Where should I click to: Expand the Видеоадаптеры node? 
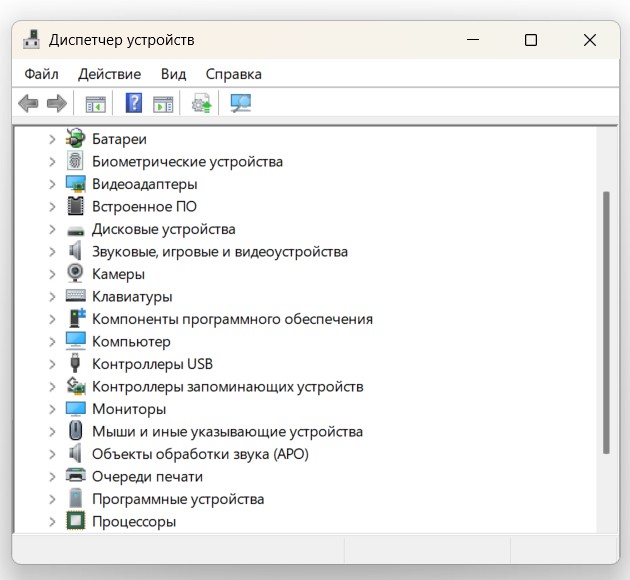(52, 184)
